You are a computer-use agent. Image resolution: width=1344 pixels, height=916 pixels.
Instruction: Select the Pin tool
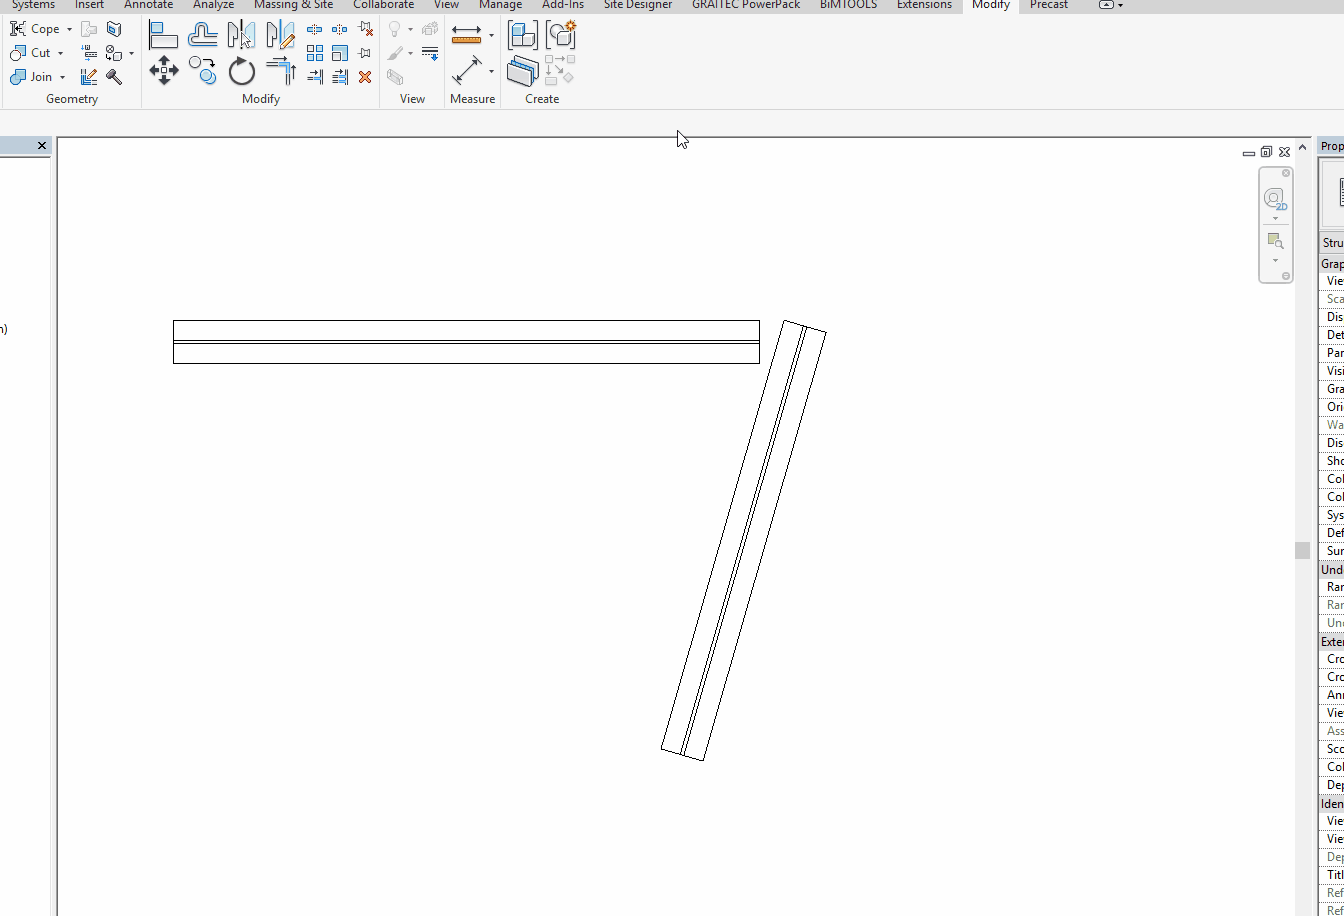point(365,53)
